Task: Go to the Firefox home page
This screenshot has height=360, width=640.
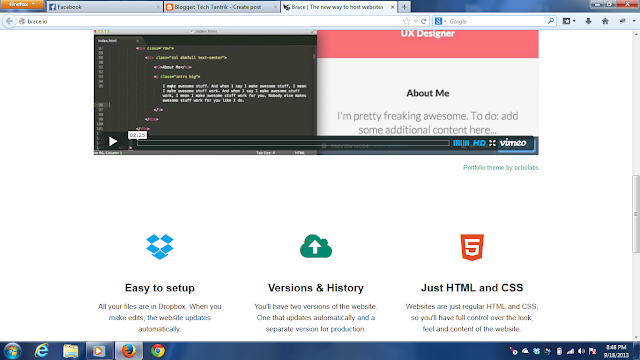Action: point(605,21)
